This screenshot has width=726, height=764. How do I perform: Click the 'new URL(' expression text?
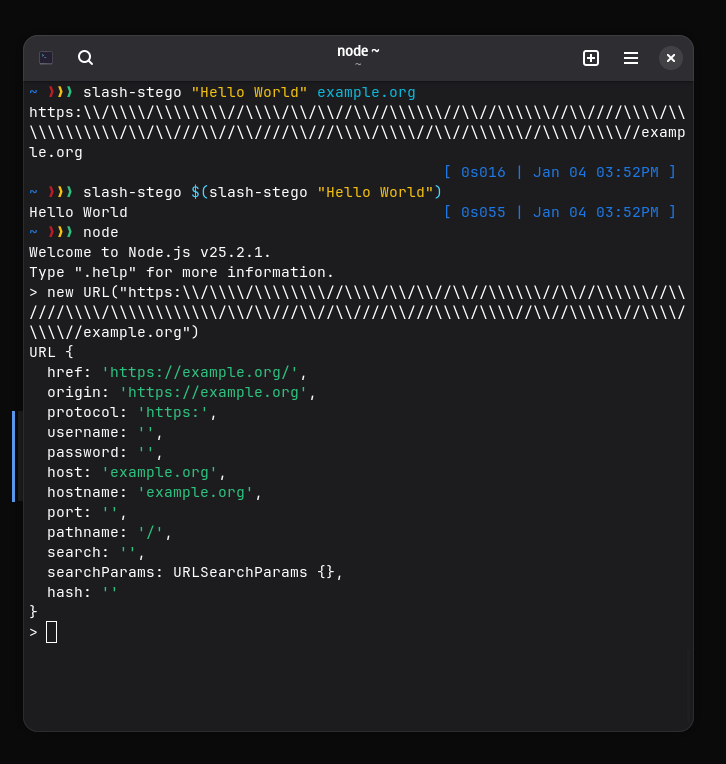(83, 292)
